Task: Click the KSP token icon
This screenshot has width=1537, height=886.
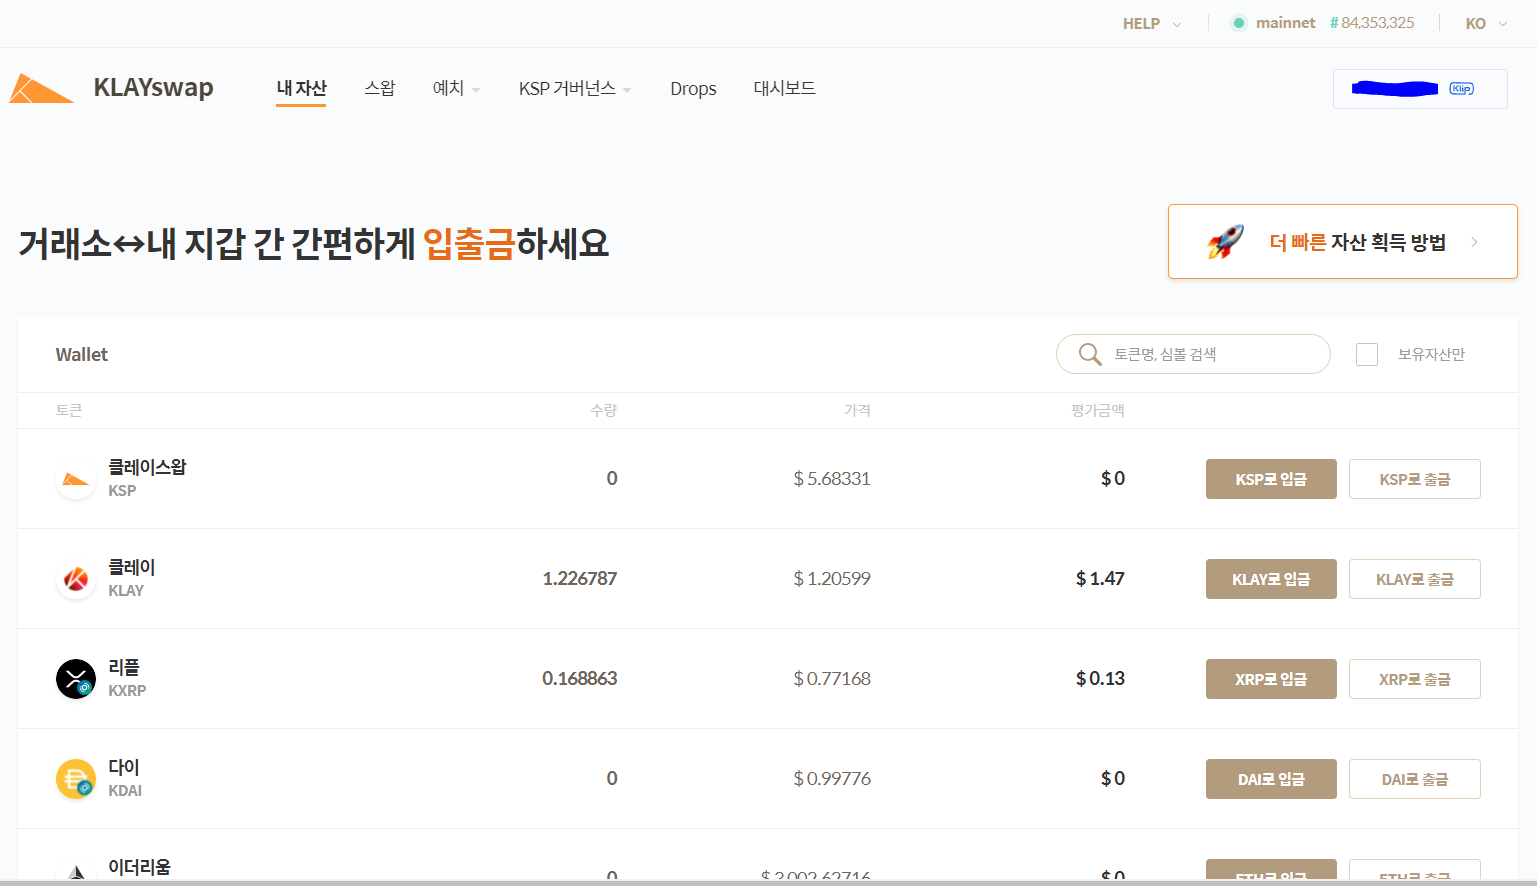Action: point(76,479)
